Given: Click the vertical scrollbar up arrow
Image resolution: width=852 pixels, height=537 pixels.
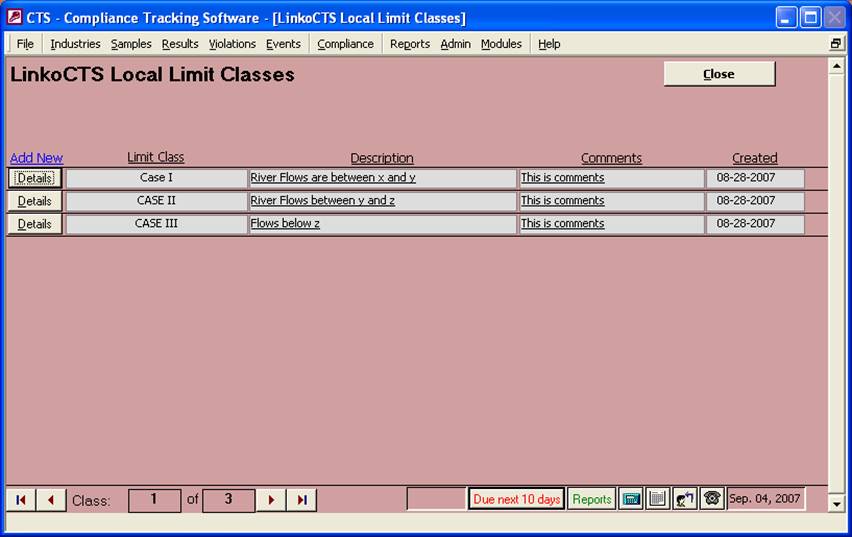Looking at the screenshot, I should coord(836,66).
